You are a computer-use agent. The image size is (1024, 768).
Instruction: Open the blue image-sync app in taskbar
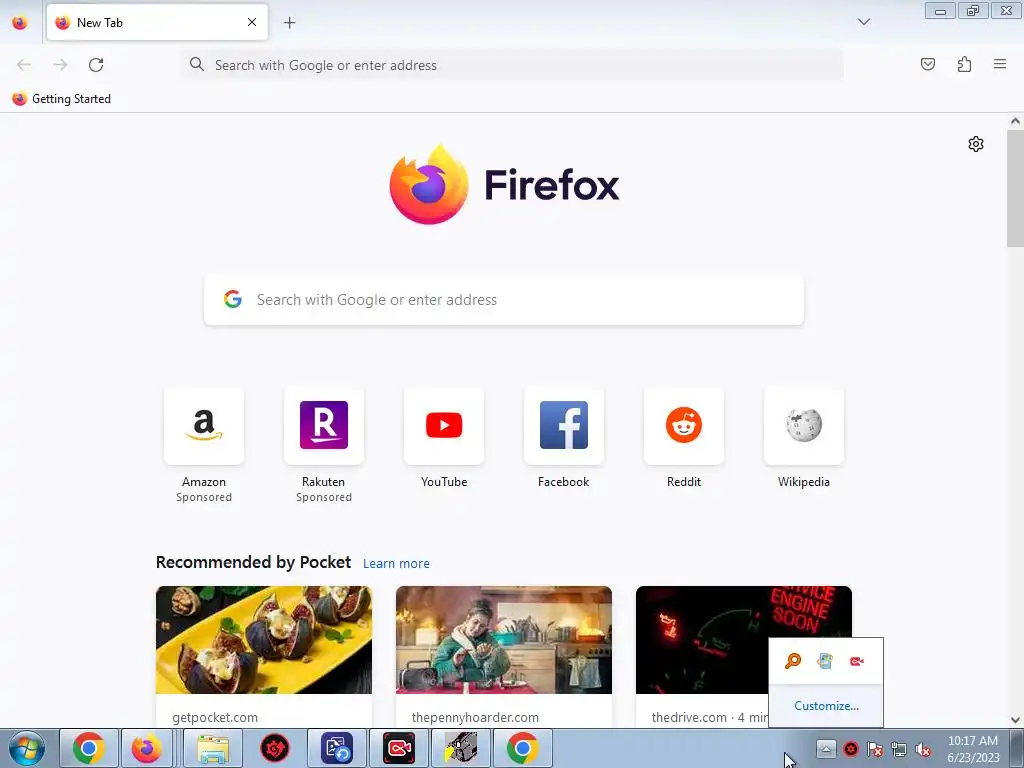click(x=337, y=748)
